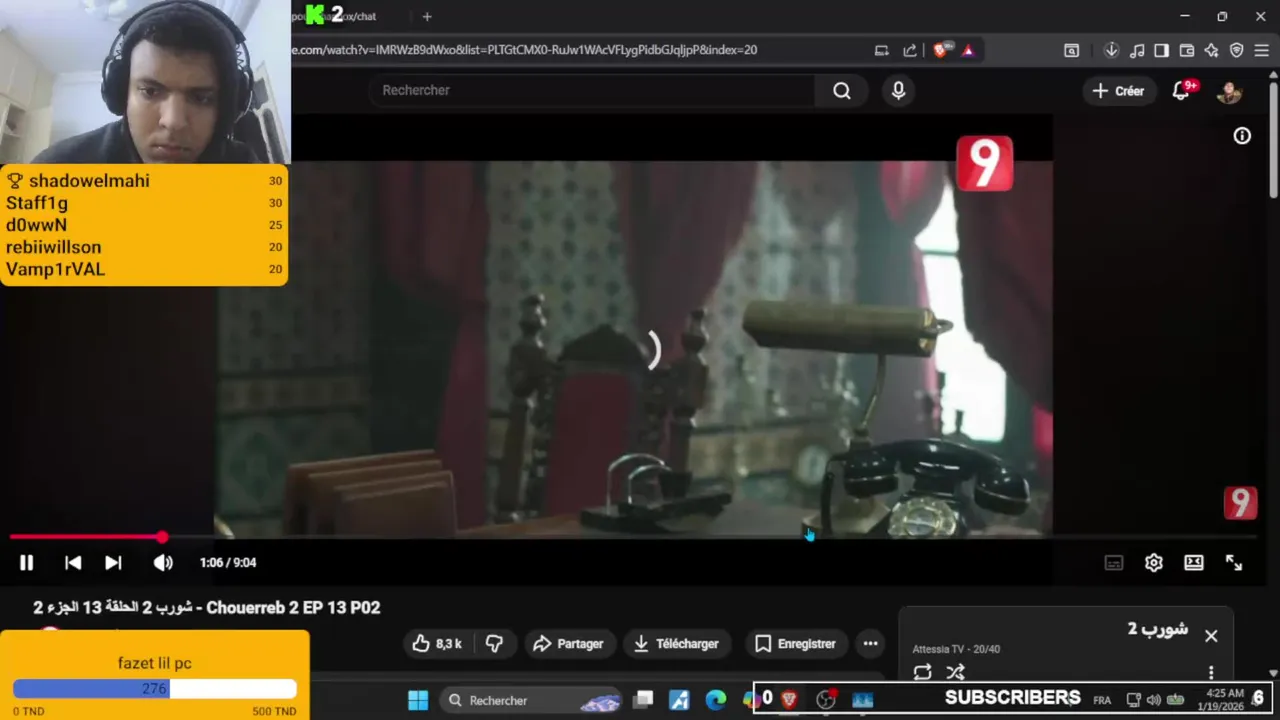Toggle playlist shuffle
1280x720 pixels.
[955, 672]
